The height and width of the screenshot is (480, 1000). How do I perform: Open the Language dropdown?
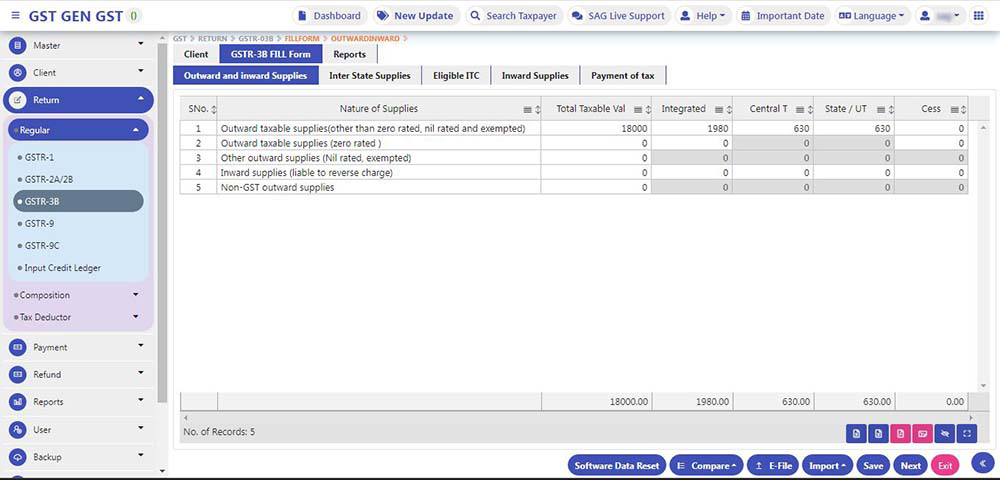(870, 16)
